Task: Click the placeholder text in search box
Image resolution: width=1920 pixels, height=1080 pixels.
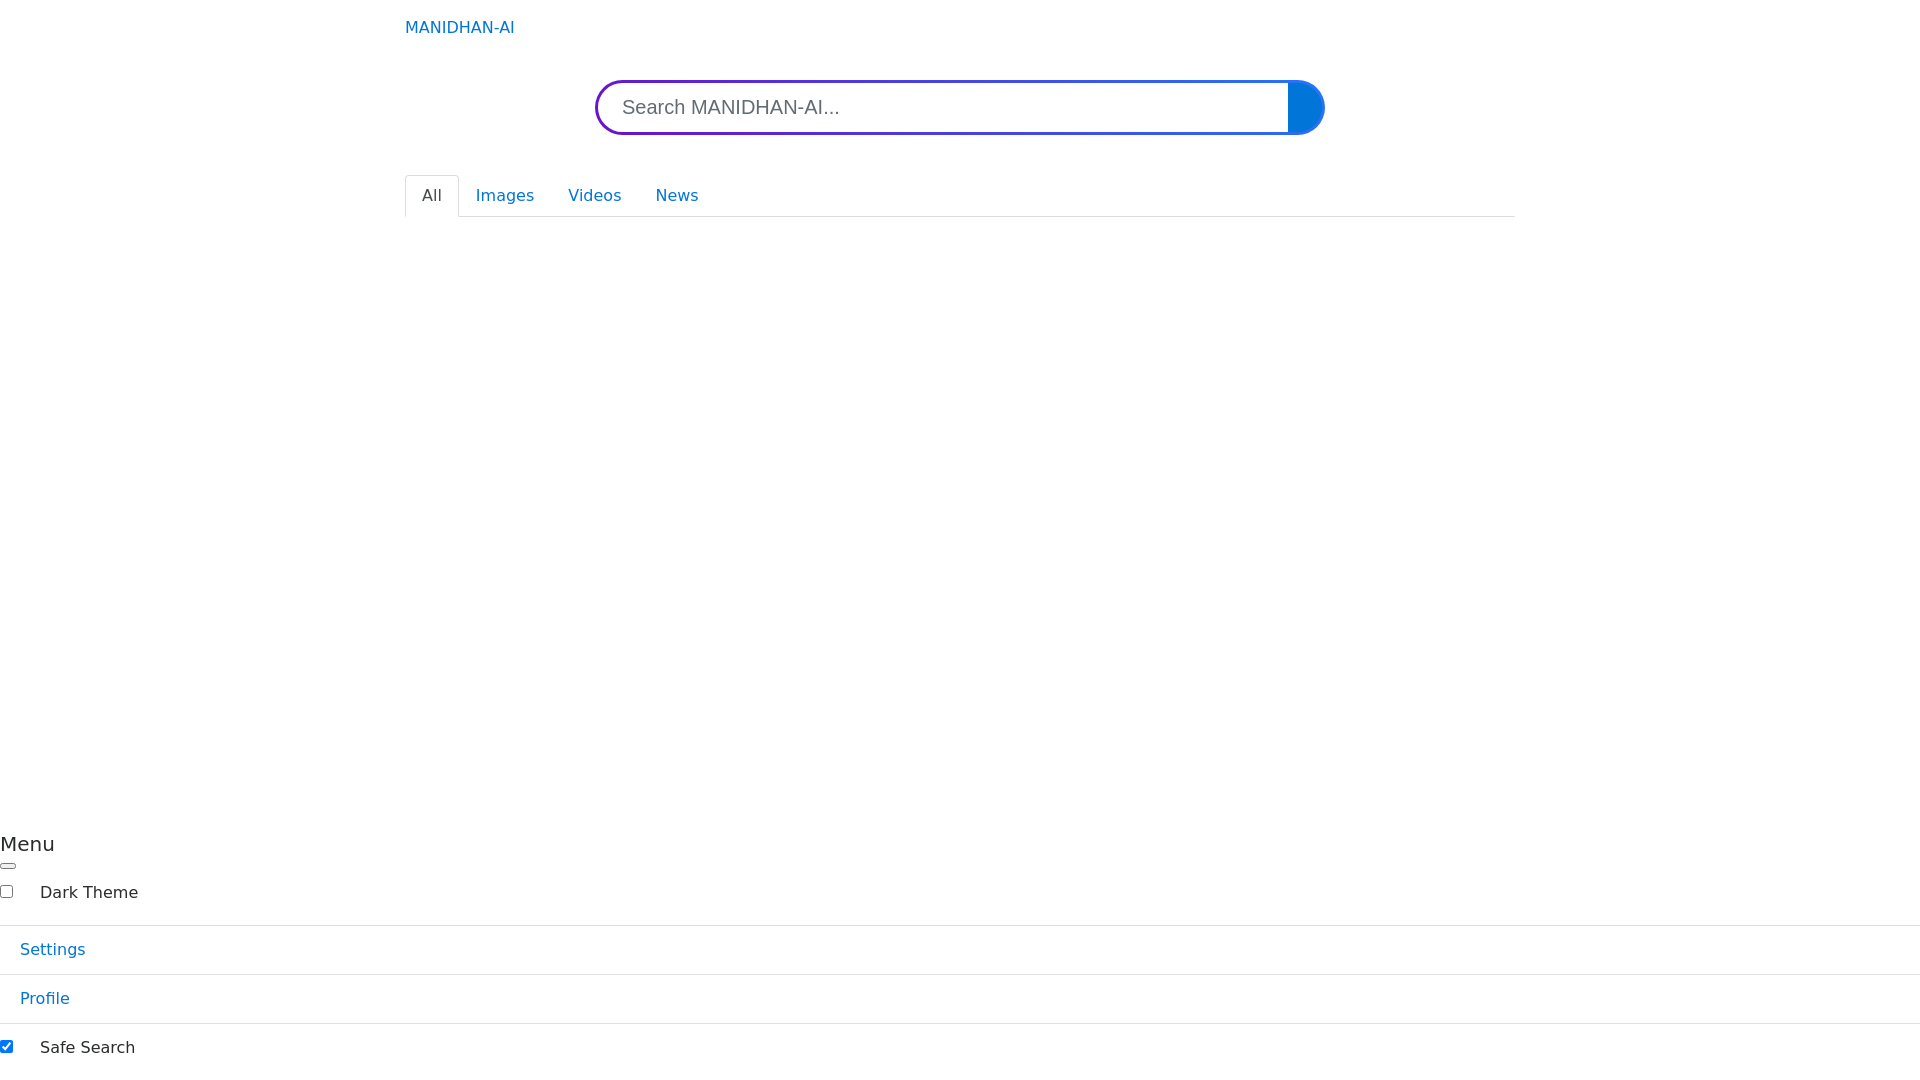Action: pos(730,107)
